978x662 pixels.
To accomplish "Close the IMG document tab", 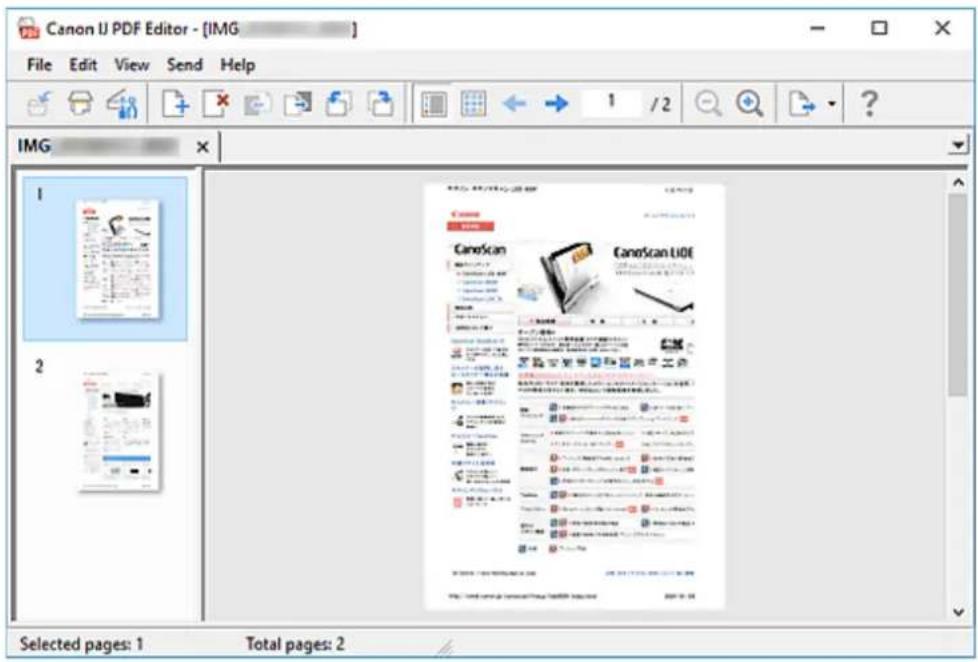I will (x=202, y=147).
